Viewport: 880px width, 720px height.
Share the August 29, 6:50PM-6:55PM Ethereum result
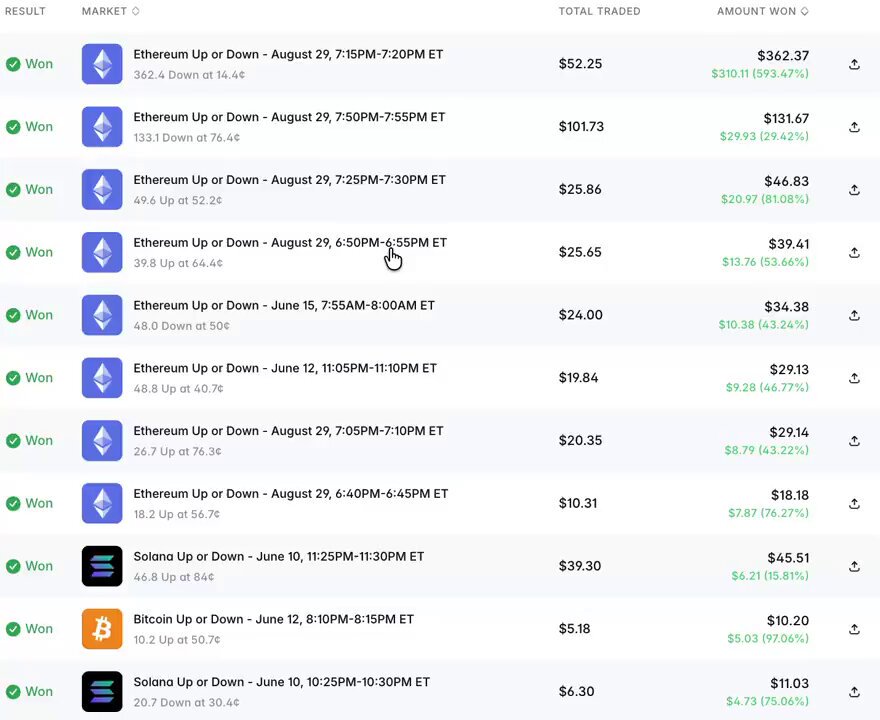click(854, 253)
